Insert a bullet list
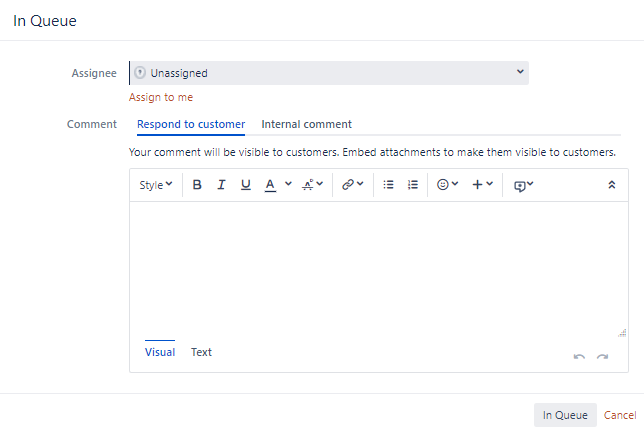 click(389, 185)
